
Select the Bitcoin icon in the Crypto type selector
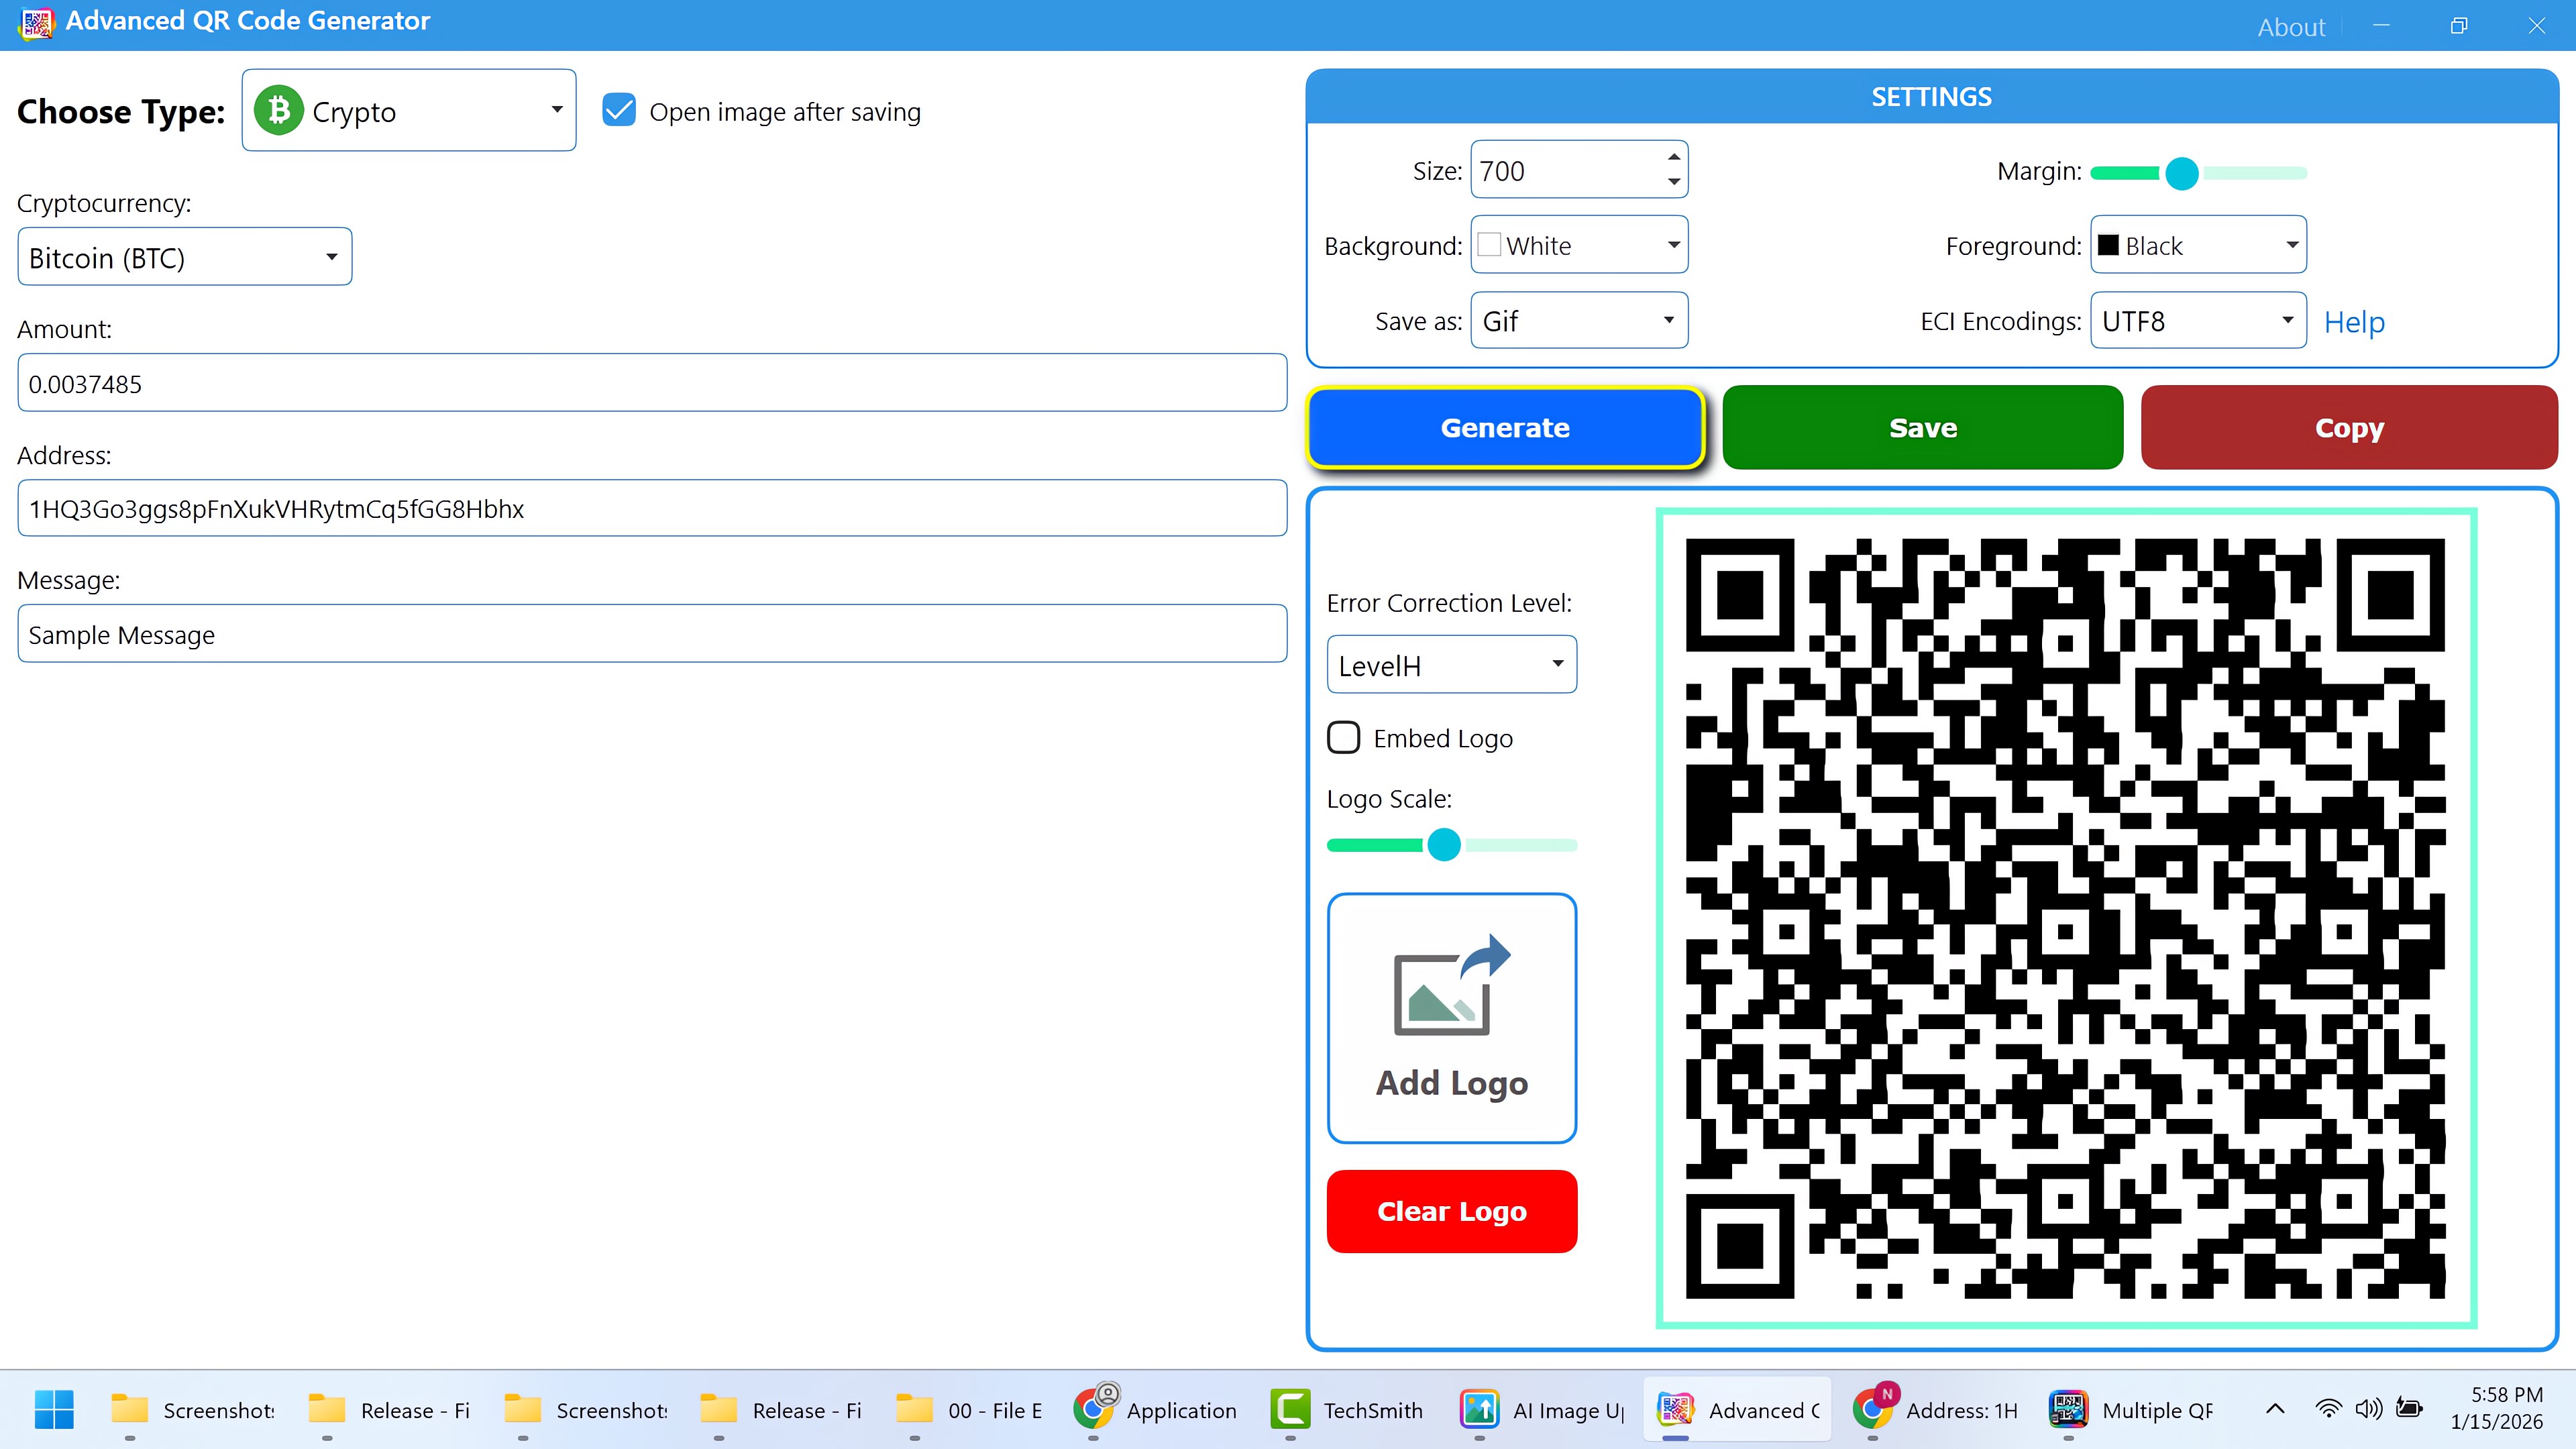pyautogui.click(x=280, y=110)
